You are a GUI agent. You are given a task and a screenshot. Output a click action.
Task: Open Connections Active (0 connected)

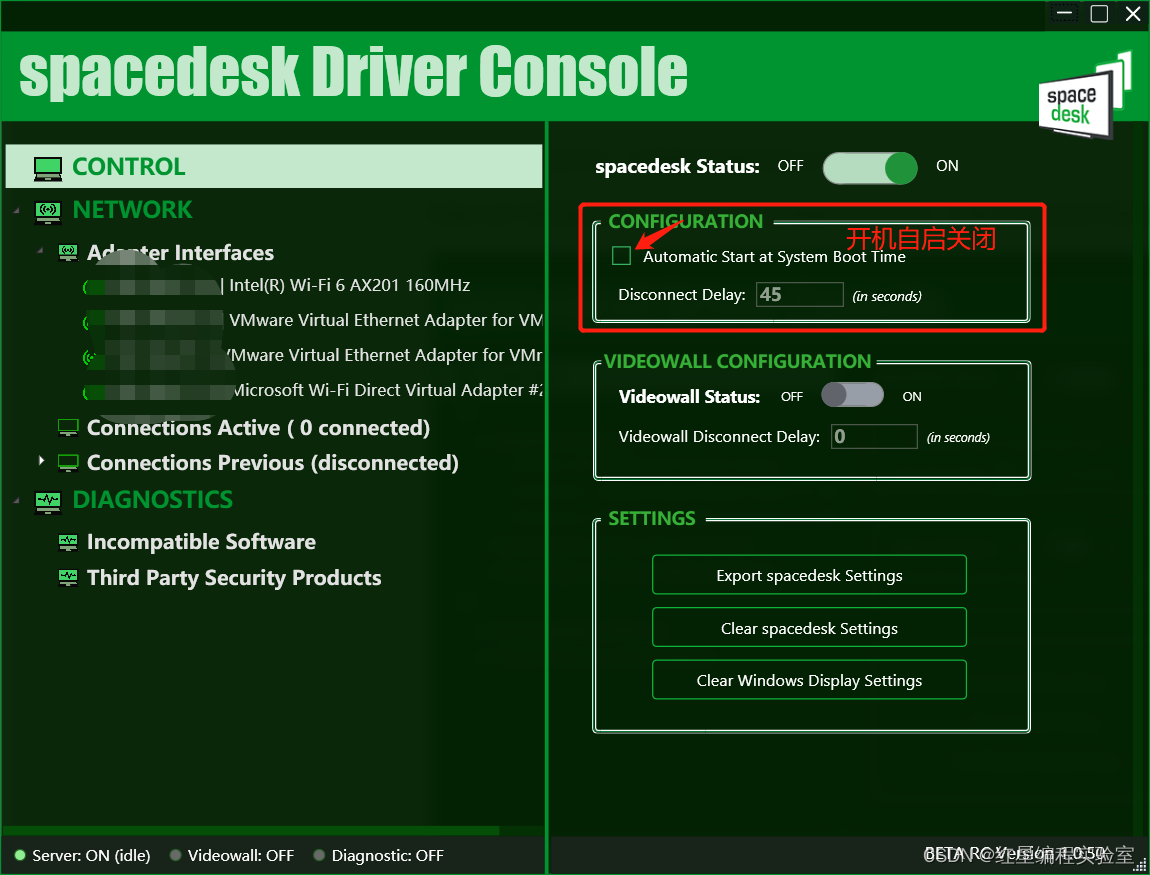pos(258,428)
